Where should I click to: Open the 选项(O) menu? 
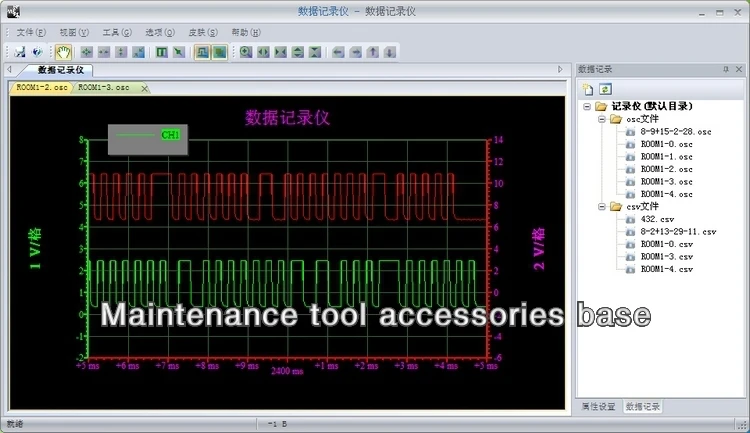point(160,33)
